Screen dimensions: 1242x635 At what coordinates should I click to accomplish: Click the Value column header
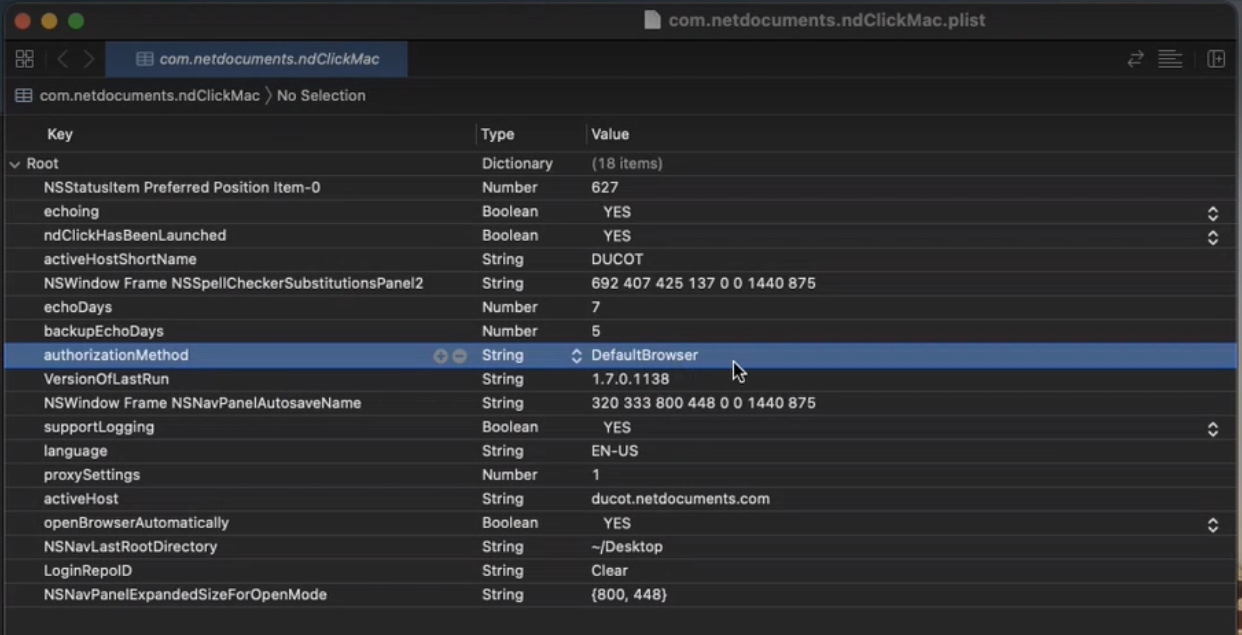610,134
